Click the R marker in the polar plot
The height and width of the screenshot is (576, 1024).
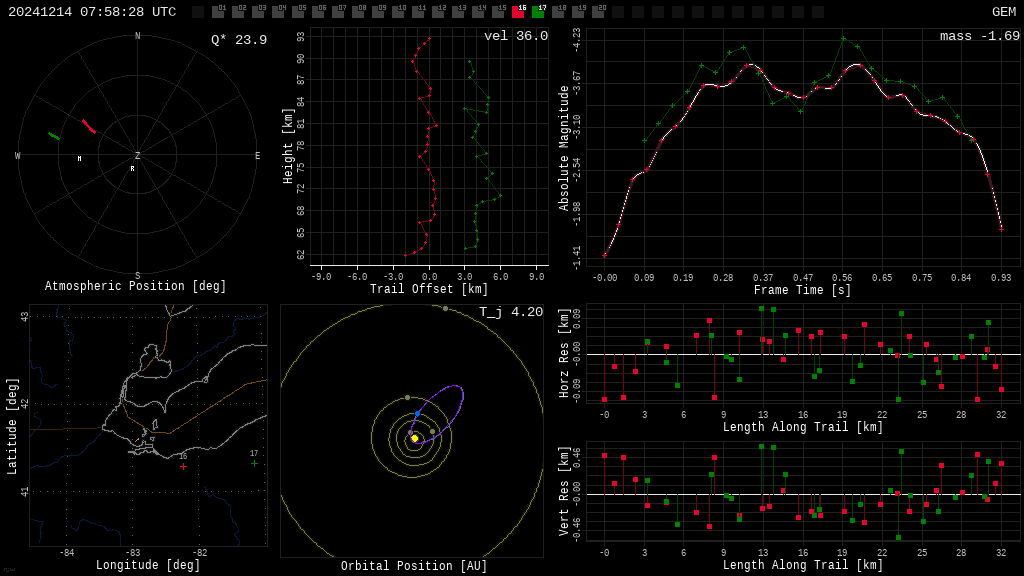coord(132,168)
